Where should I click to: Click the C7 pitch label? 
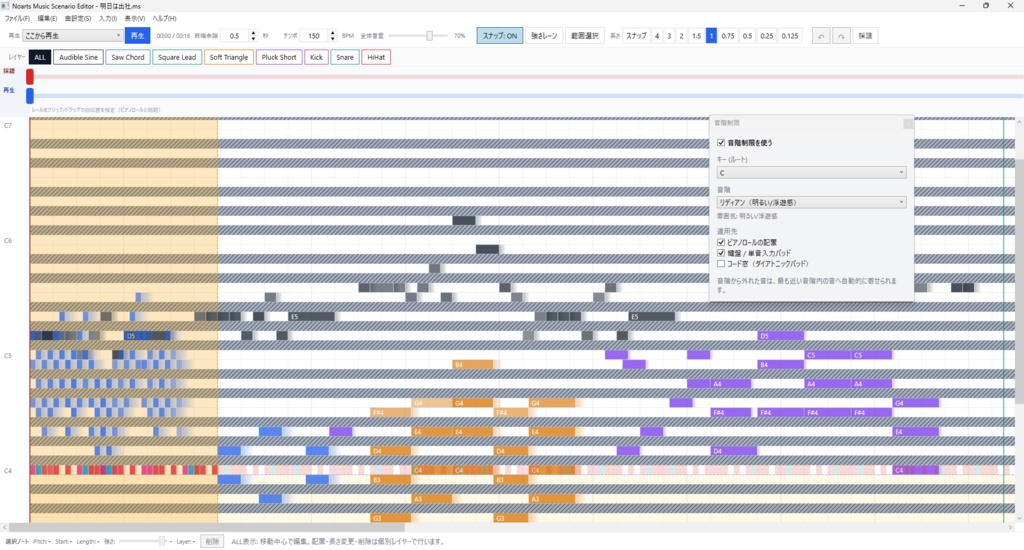point(8,125)
